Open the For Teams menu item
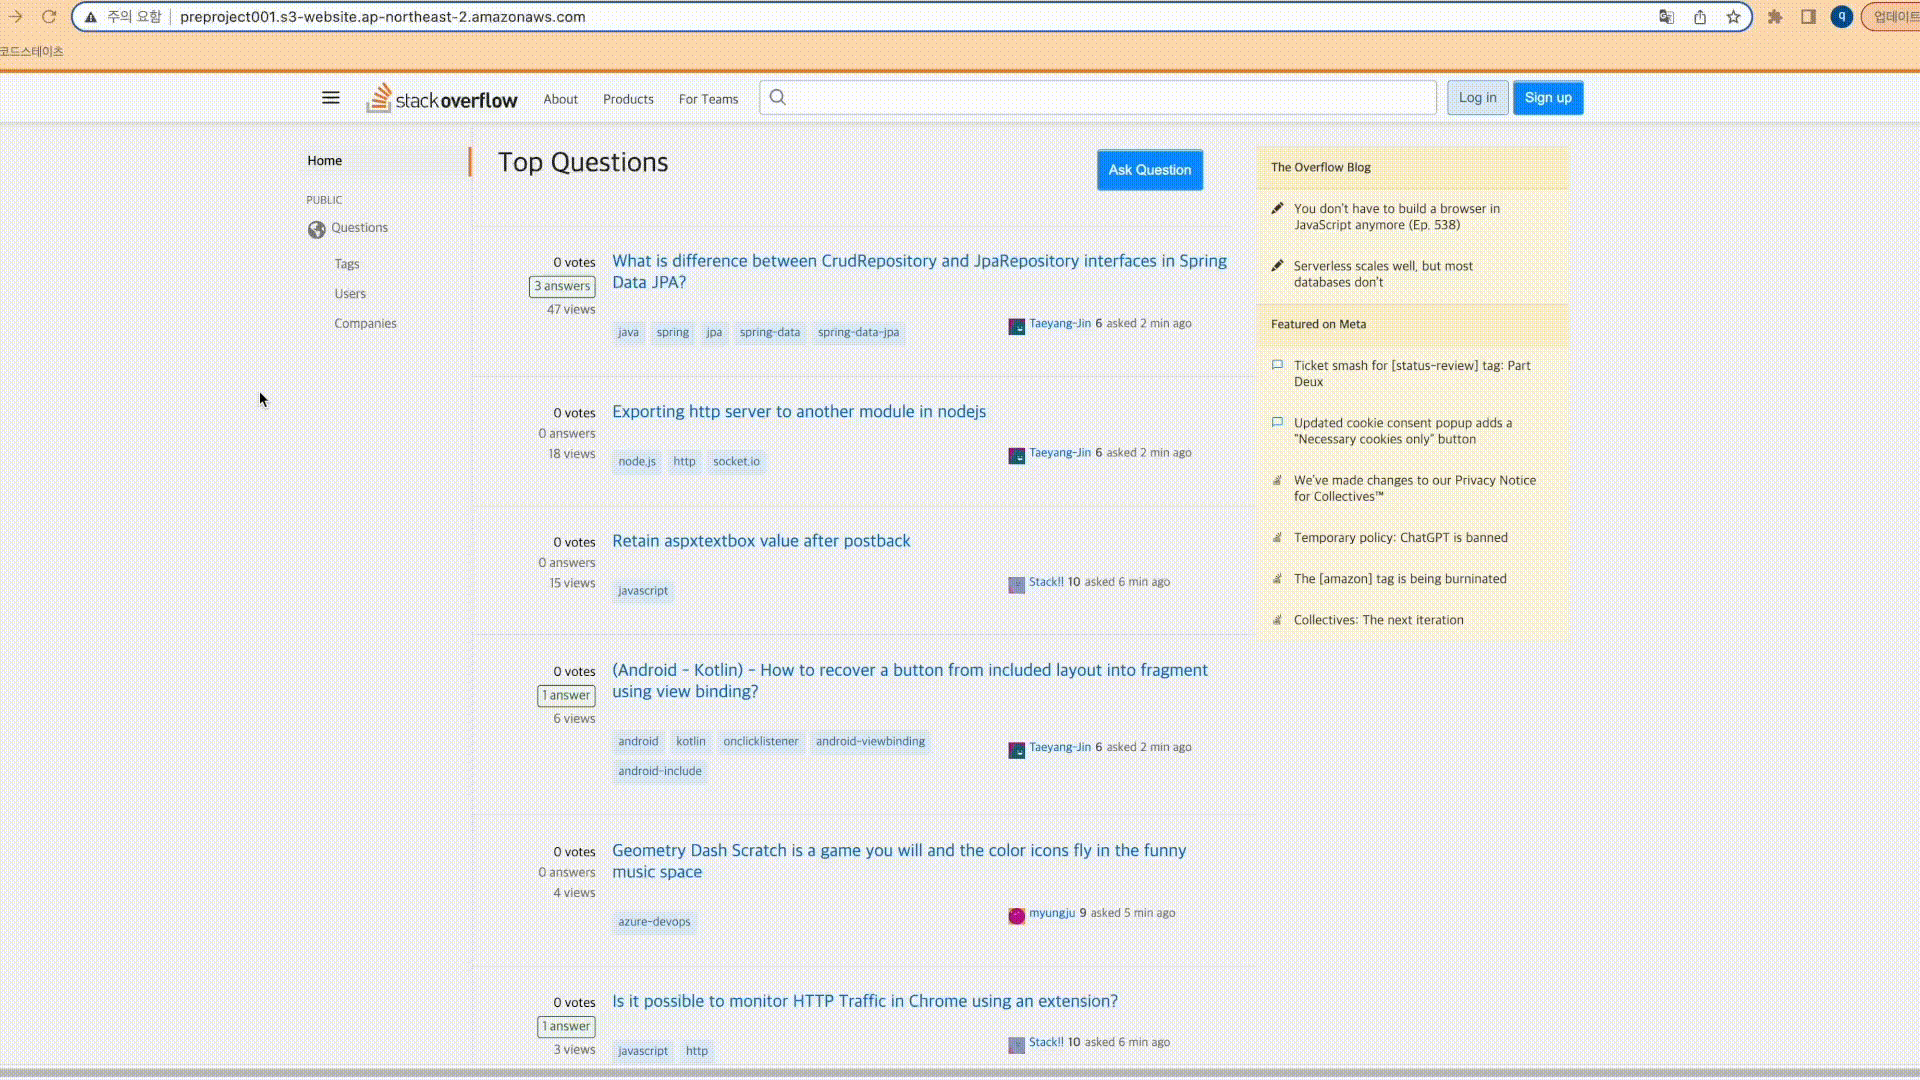Screen dimensions: 1920x1080 708,99
